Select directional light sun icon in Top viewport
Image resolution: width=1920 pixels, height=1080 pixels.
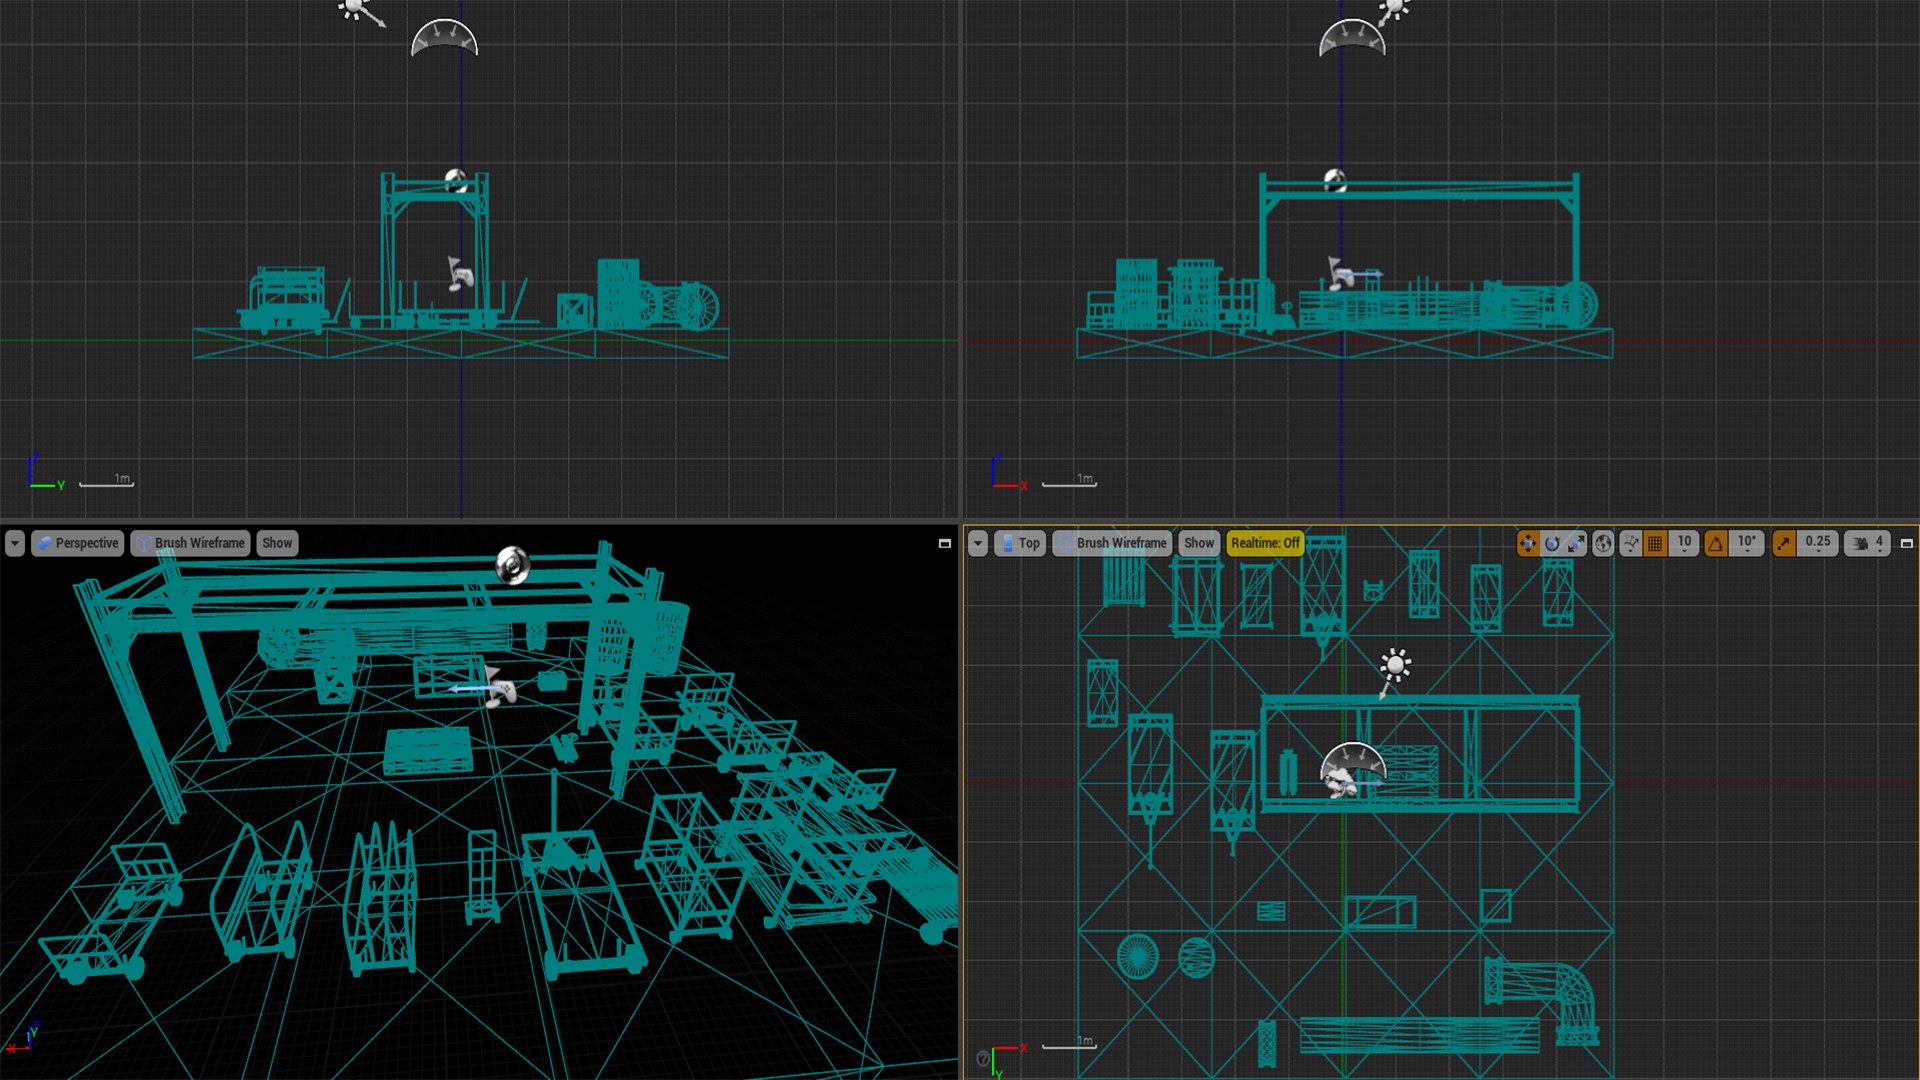(x=1394, y=666)
